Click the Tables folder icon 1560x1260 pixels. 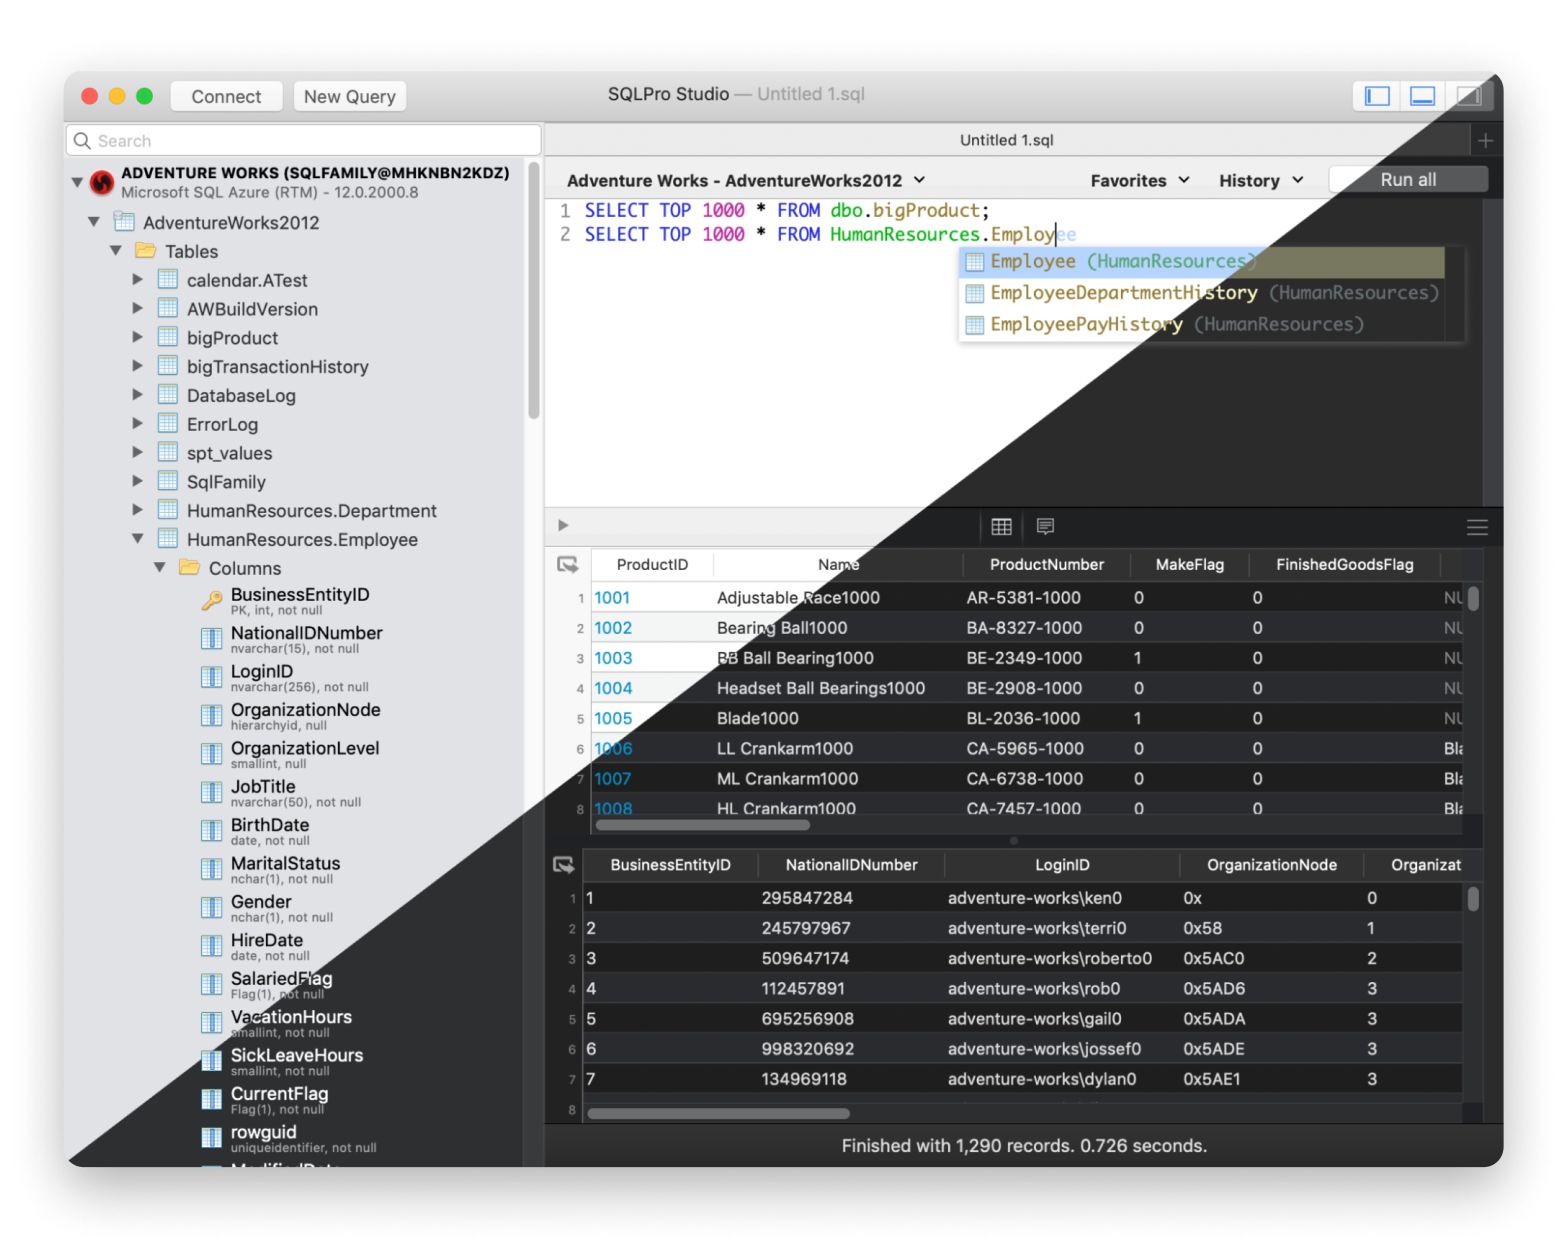click(x=146, y=251)
